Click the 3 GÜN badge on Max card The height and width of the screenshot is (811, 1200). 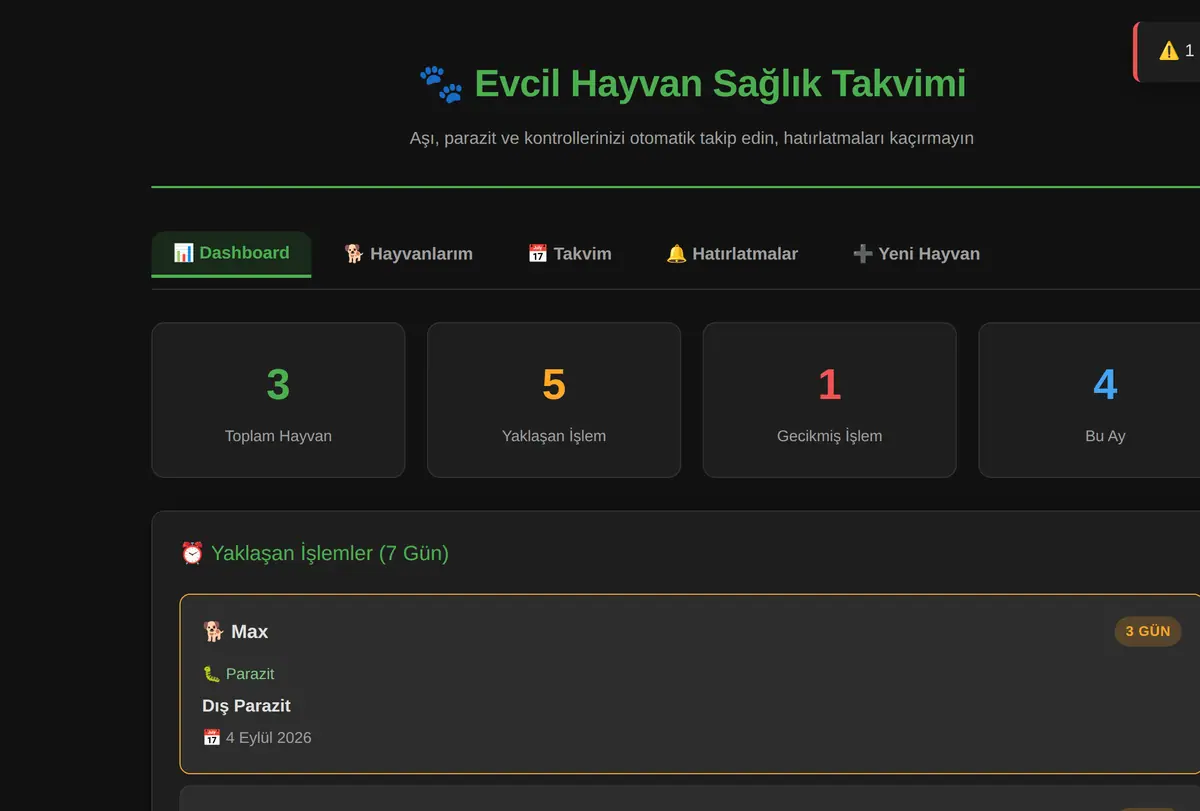point(1148,632)
